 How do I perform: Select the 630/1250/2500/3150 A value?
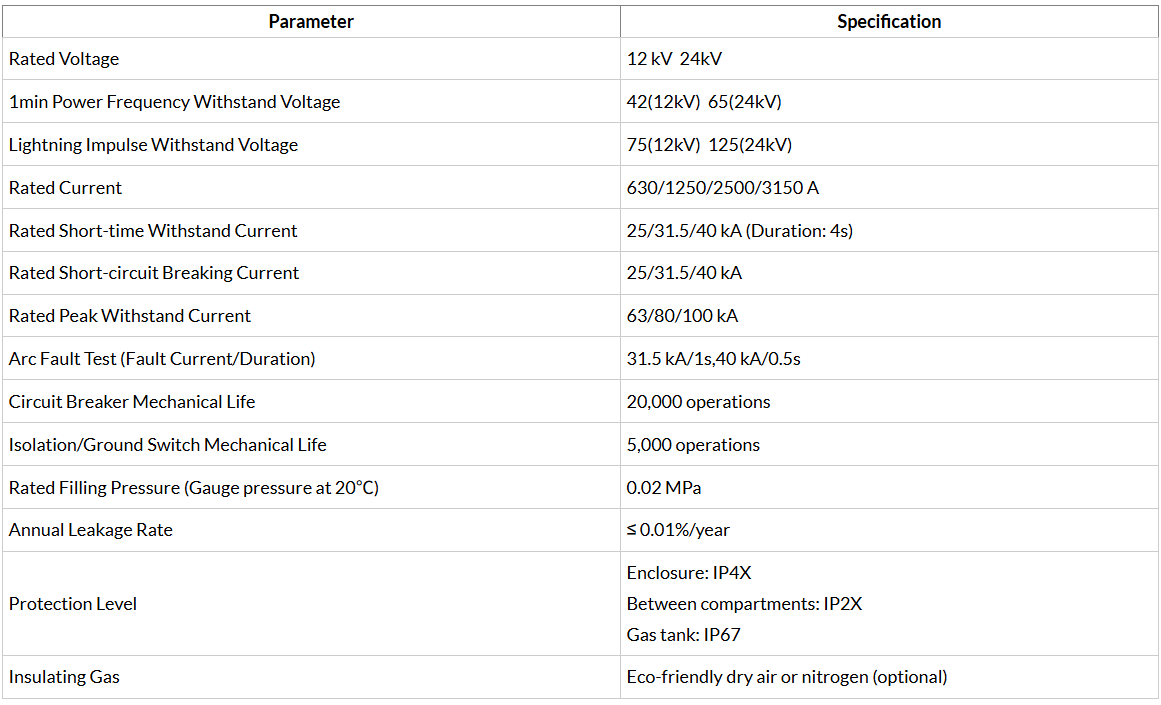[x=723, y=188]
